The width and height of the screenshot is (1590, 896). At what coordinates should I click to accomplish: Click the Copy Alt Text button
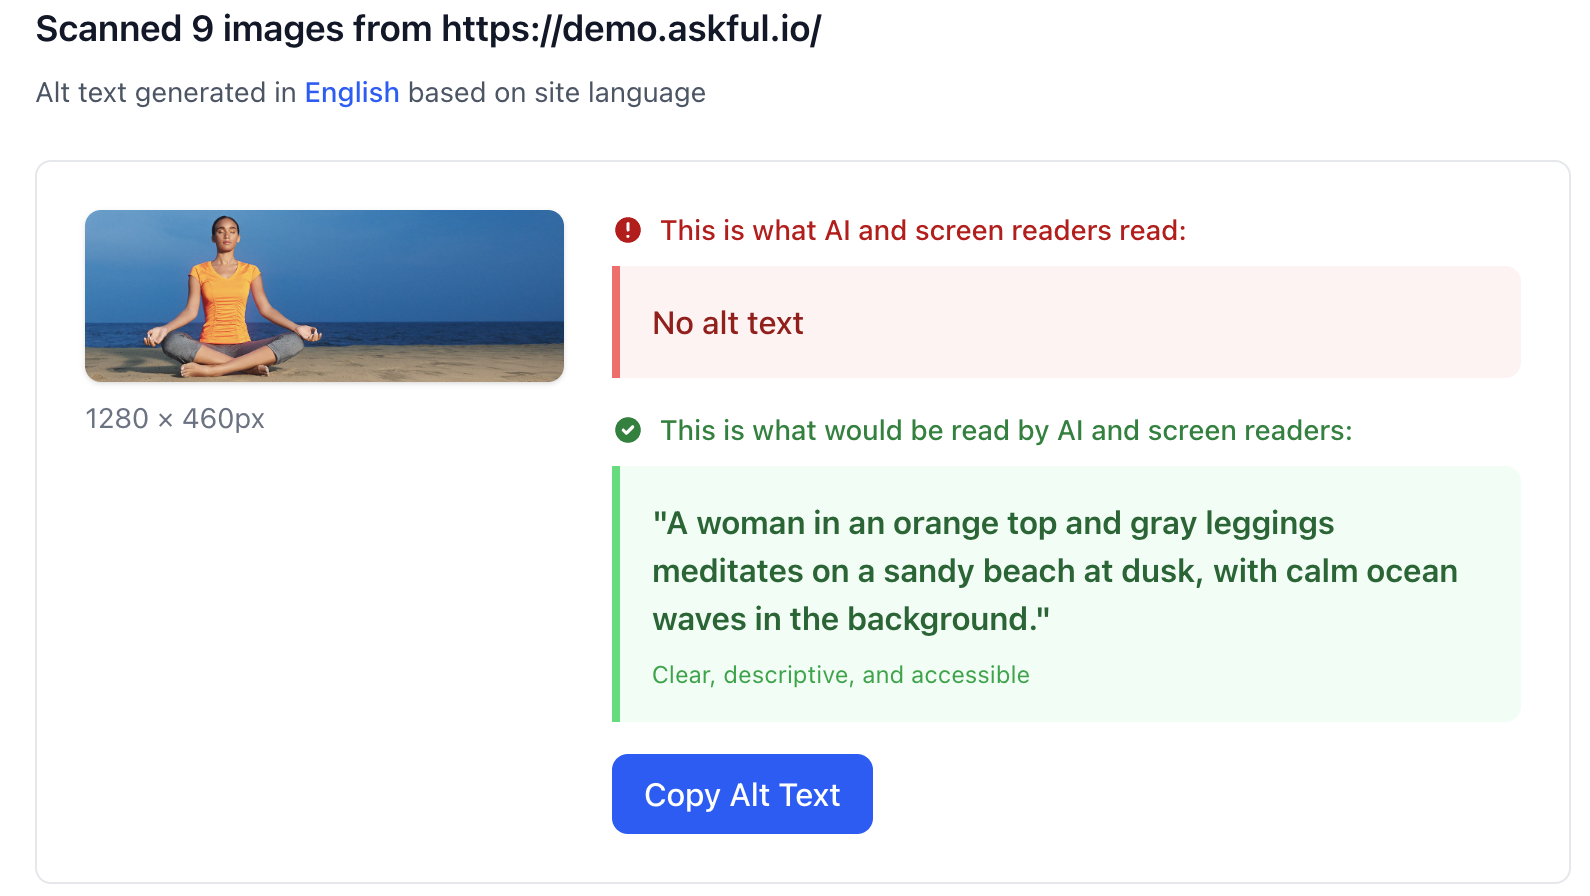click(742, 794)
